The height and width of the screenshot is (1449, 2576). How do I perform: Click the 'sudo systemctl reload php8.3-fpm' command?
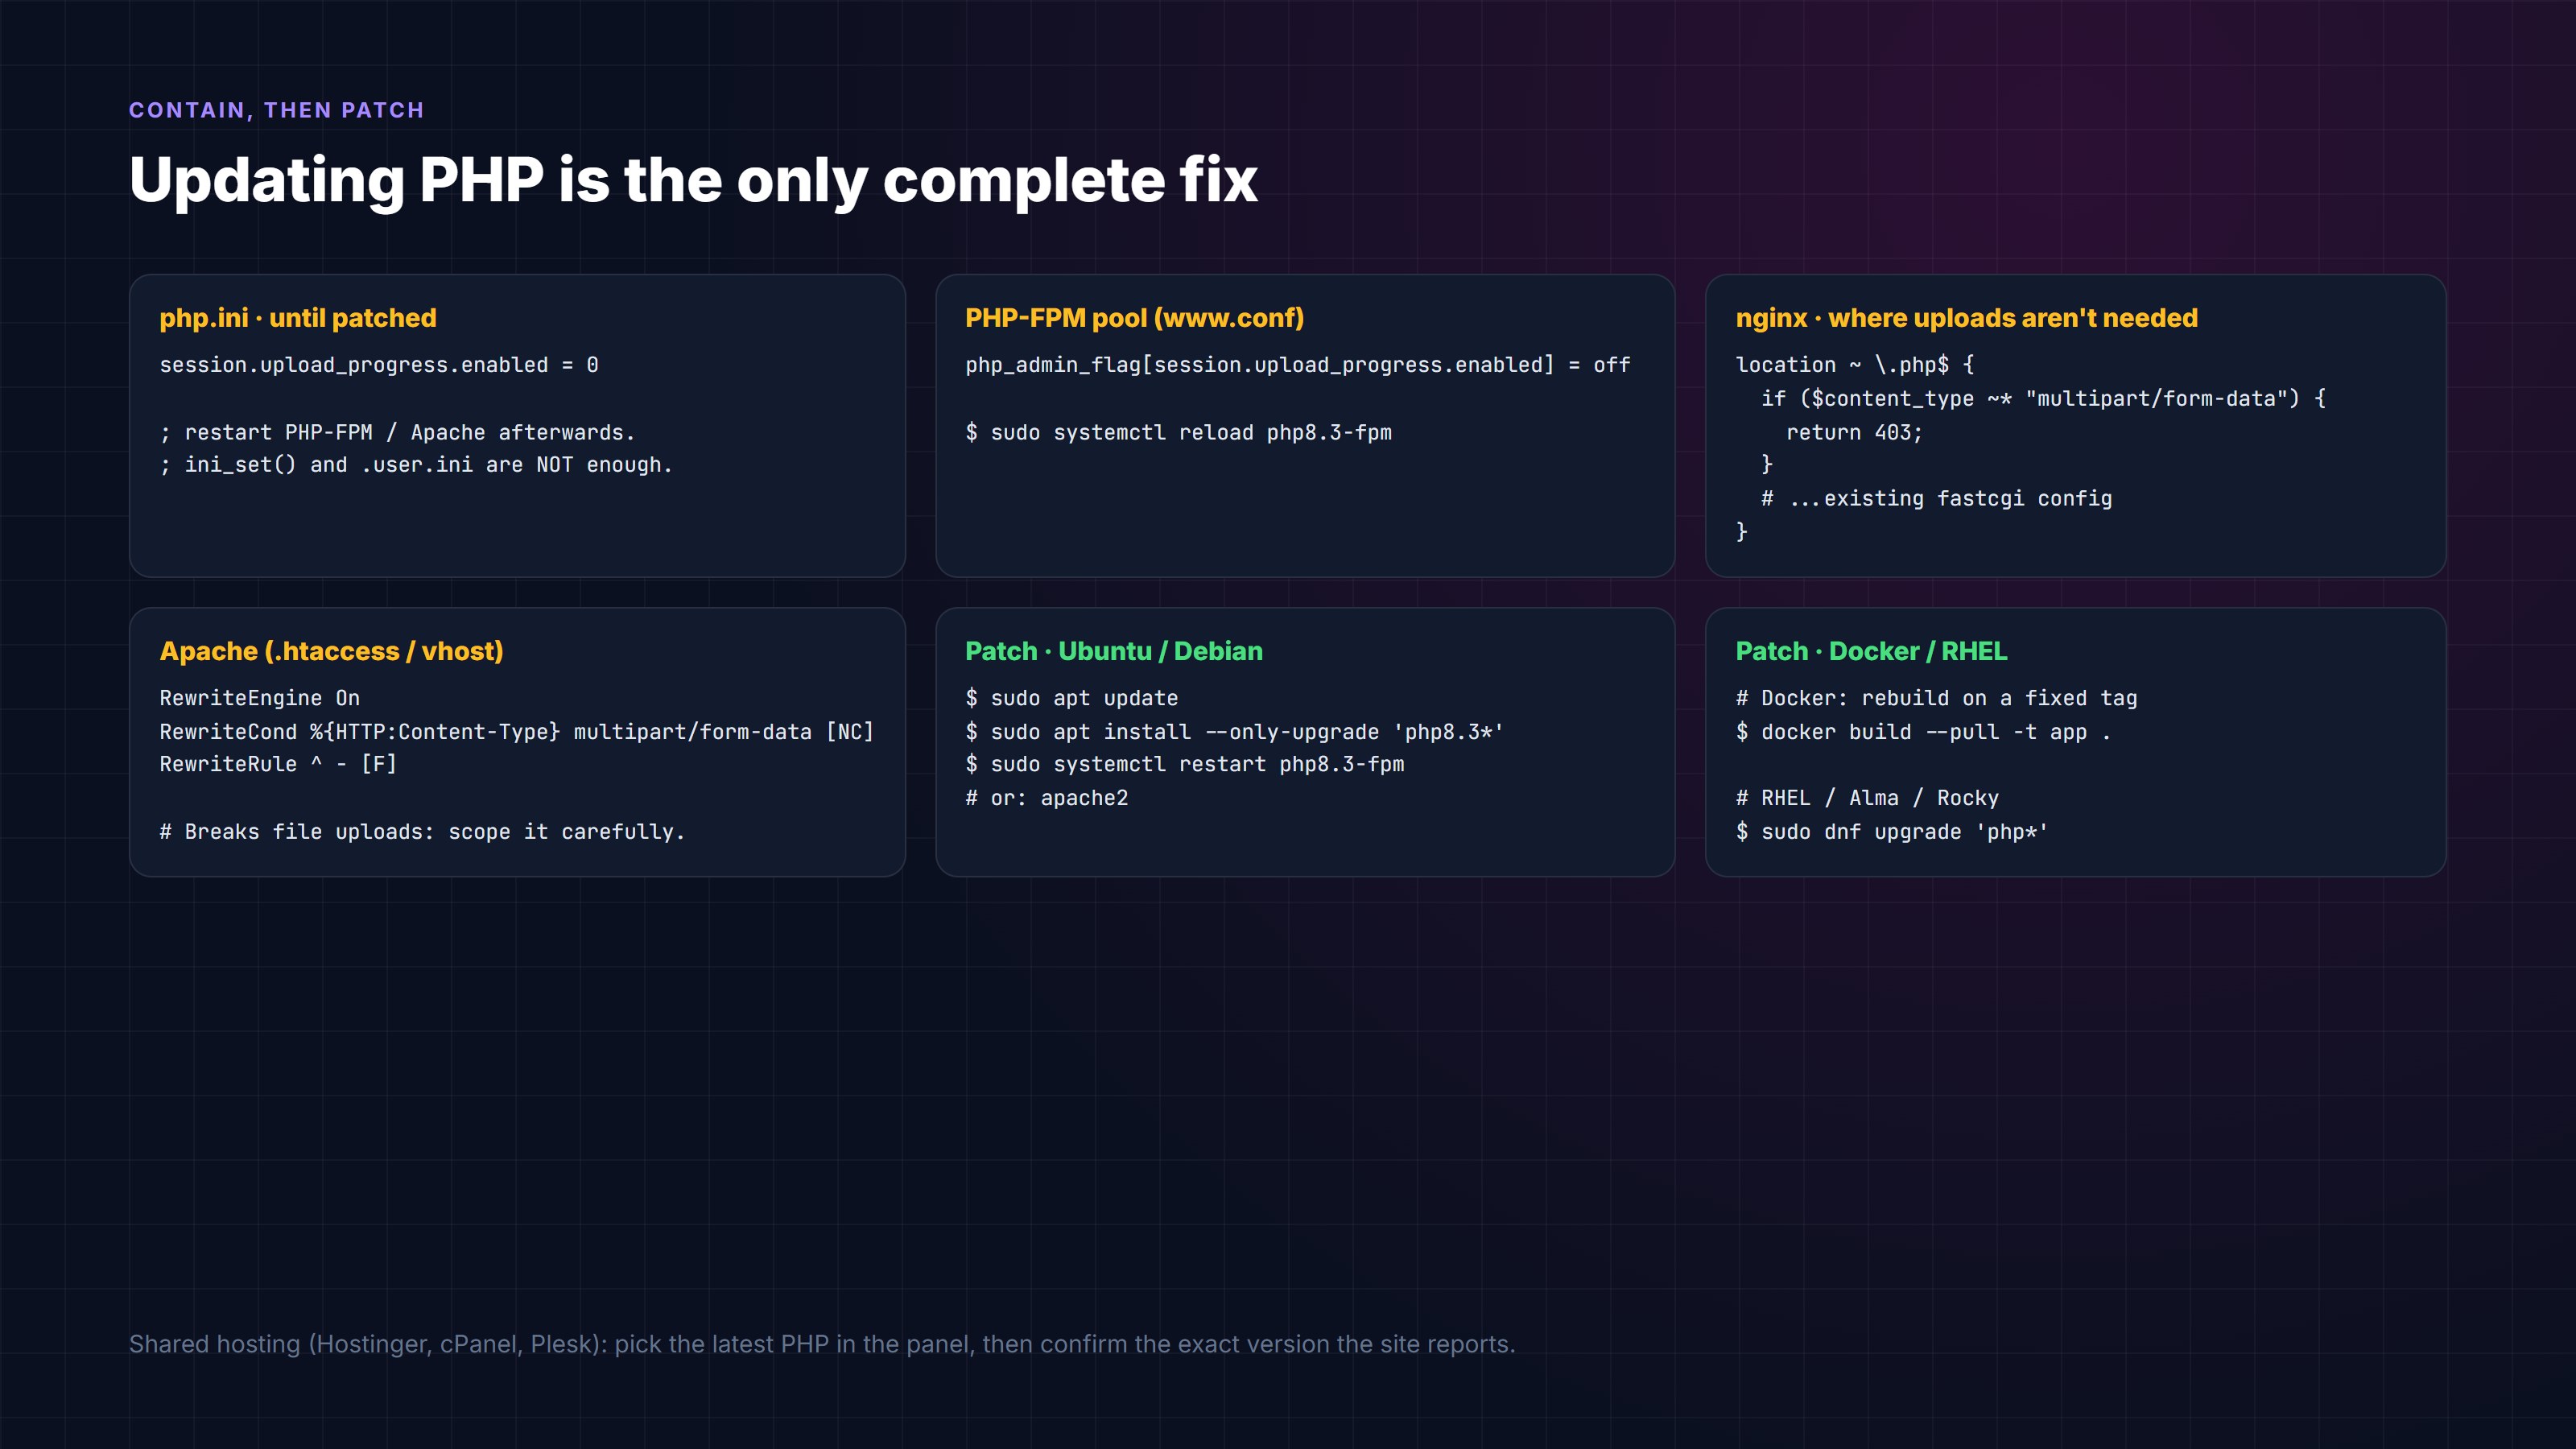pos(1178,433)
